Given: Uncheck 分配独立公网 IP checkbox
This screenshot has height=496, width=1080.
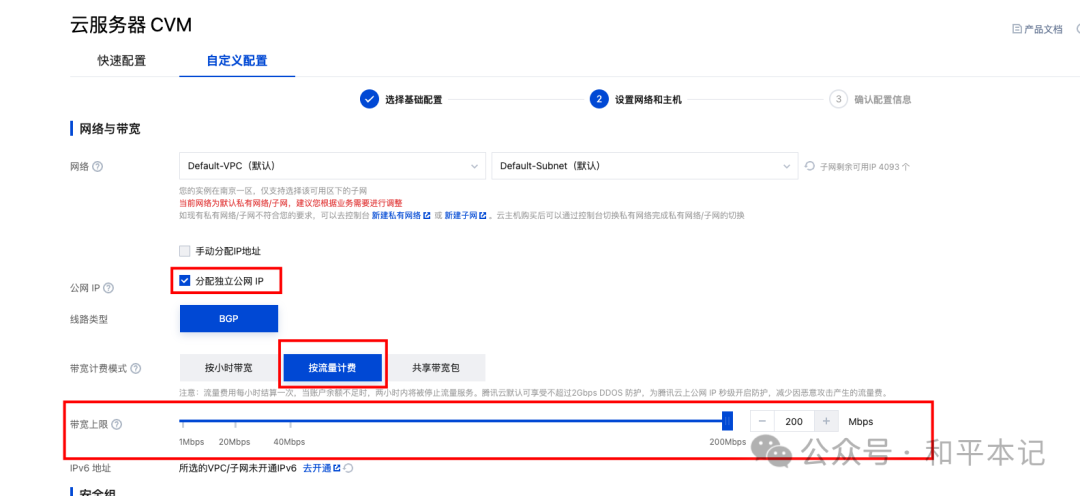Looking at the screenshot, I should tap(184, 281).
